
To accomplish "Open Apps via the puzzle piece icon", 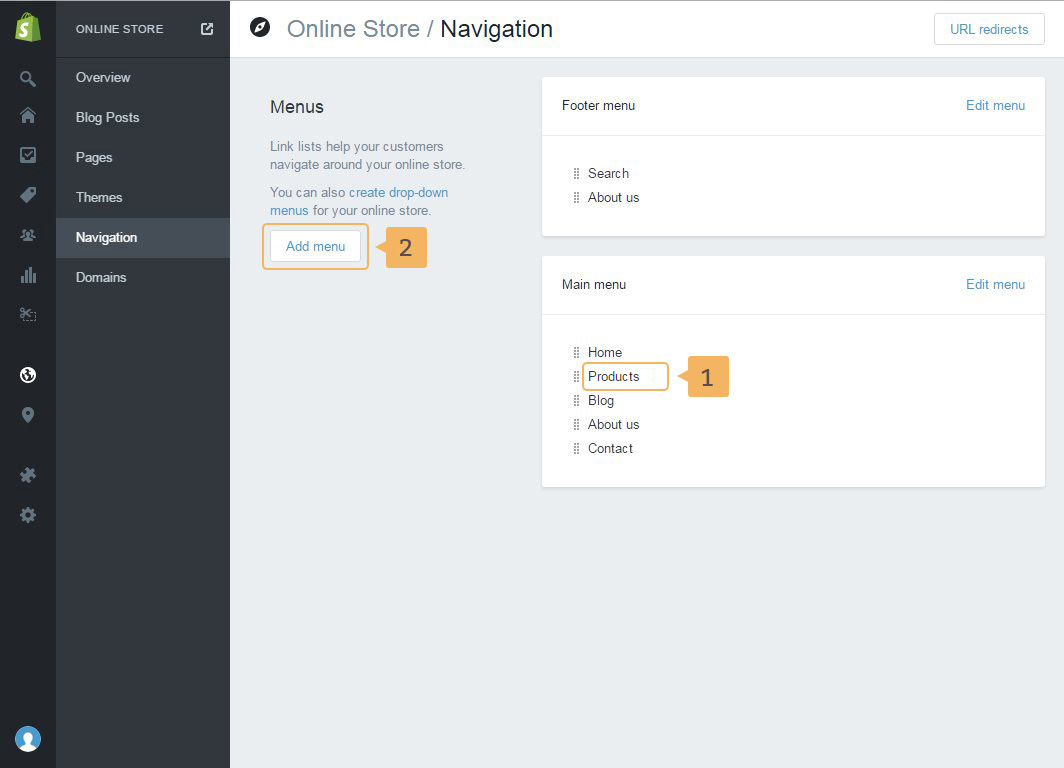I will [28, 475].
